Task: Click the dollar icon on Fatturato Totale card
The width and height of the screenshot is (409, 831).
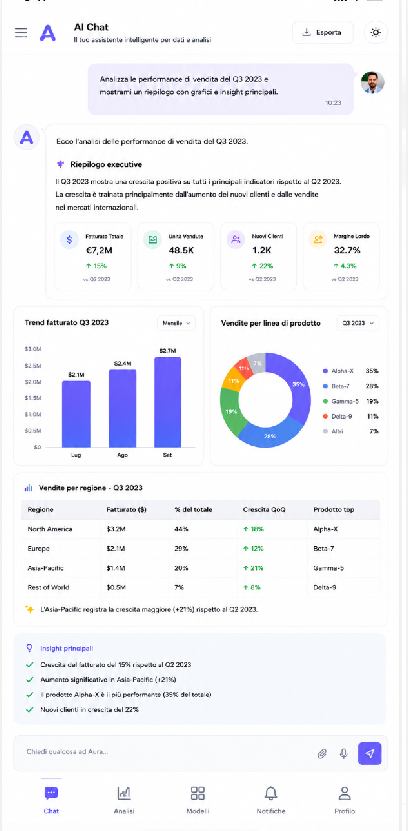Action: [x=69, y=240]
